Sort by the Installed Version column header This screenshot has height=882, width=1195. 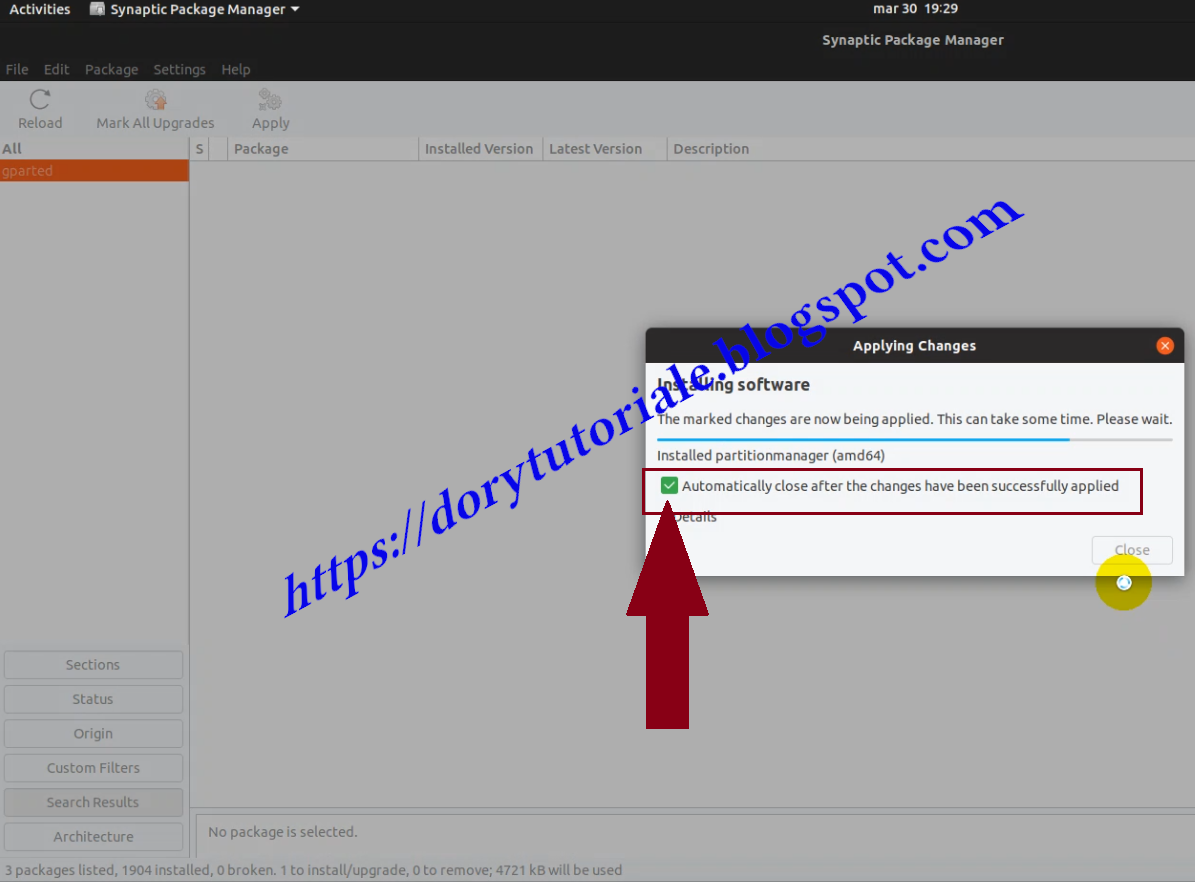(x=479, y=149)
